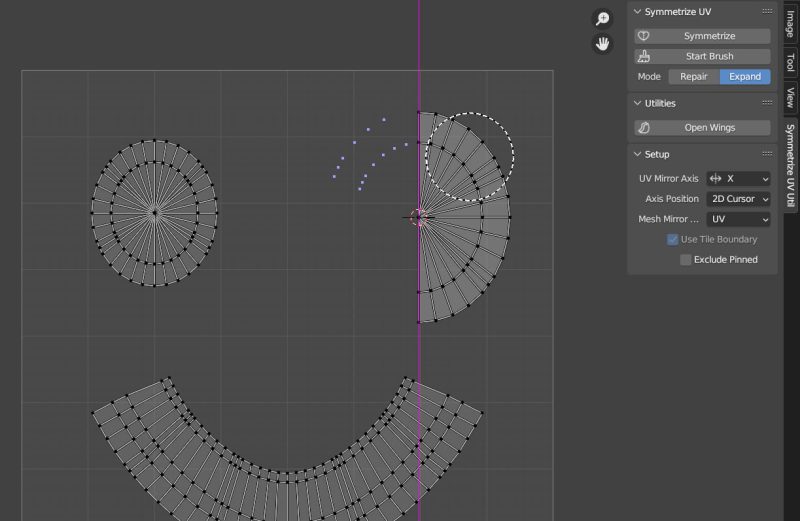Collapse the Setup panel

tap(638, 154)
